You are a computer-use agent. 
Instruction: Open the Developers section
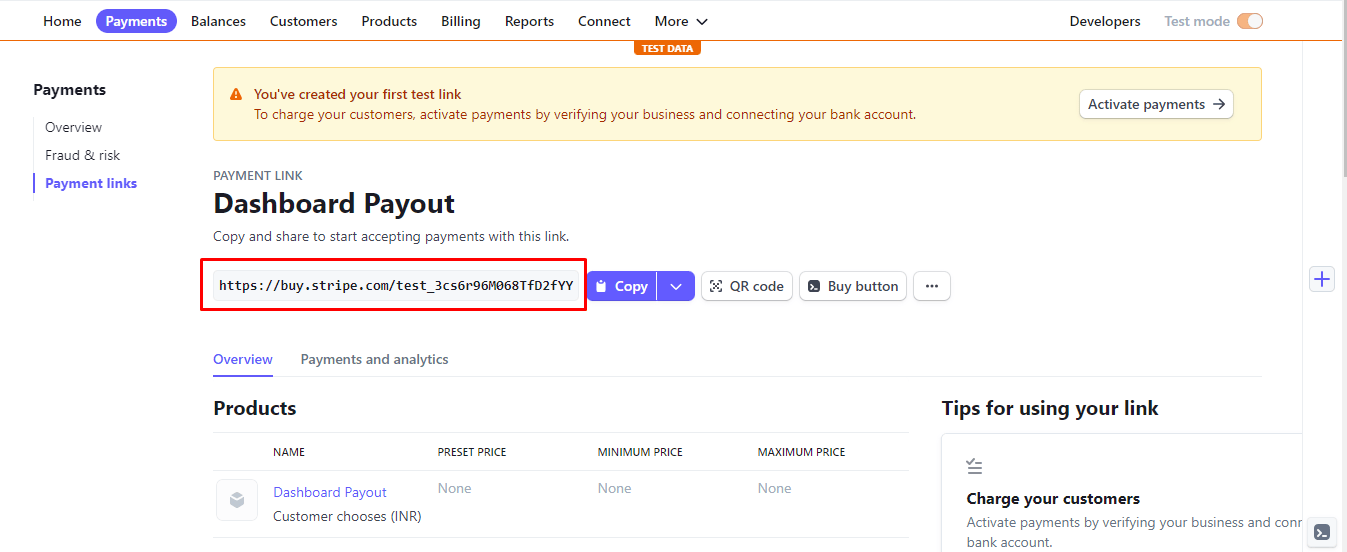(1104, 21)
